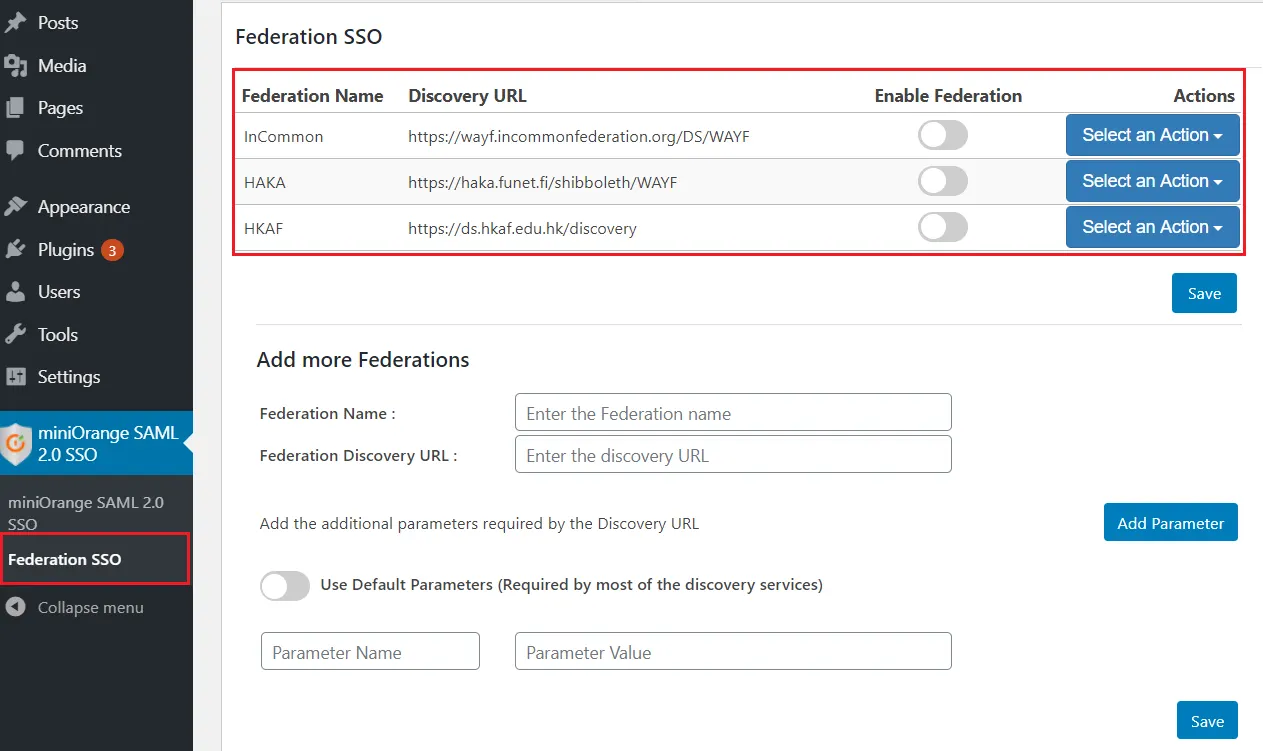Click the Collapse menu arrow icon
Image resolution: width=1263 pixels, height=751 pixels.
click(x=15, y=607)
